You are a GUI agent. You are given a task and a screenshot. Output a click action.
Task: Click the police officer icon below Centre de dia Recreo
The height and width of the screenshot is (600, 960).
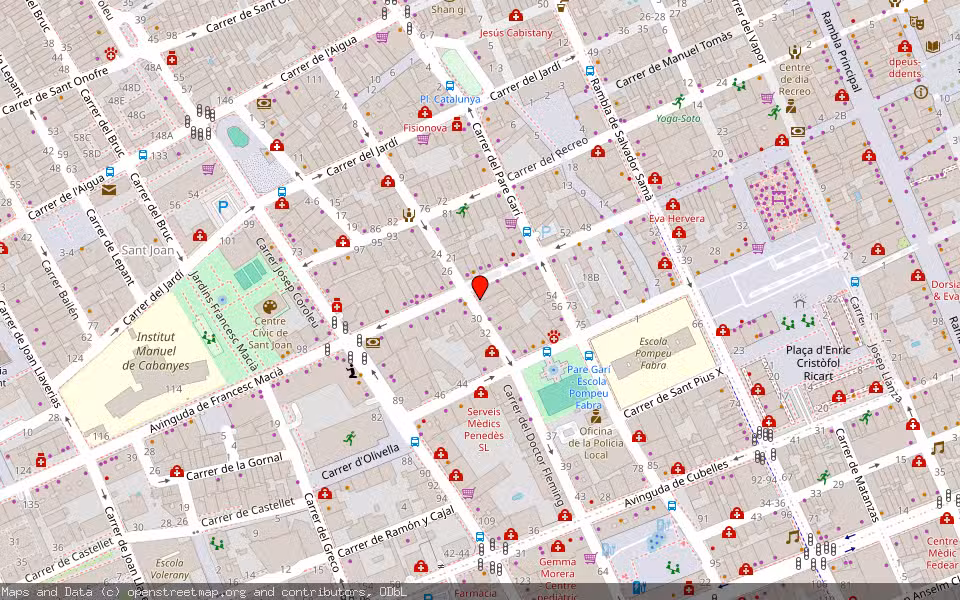(790, 106)
